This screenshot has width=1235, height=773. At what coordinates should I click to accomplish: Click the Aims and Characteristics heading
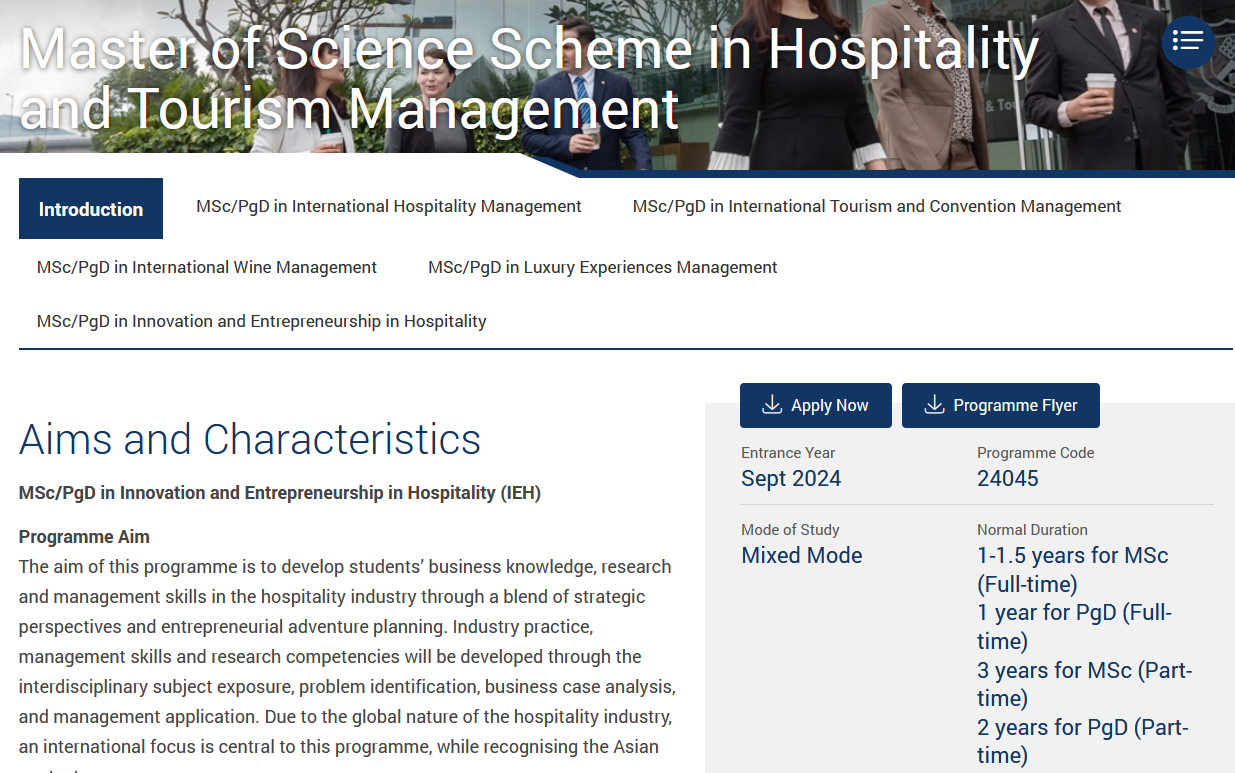pyautogui.click(x=250, y=439)
